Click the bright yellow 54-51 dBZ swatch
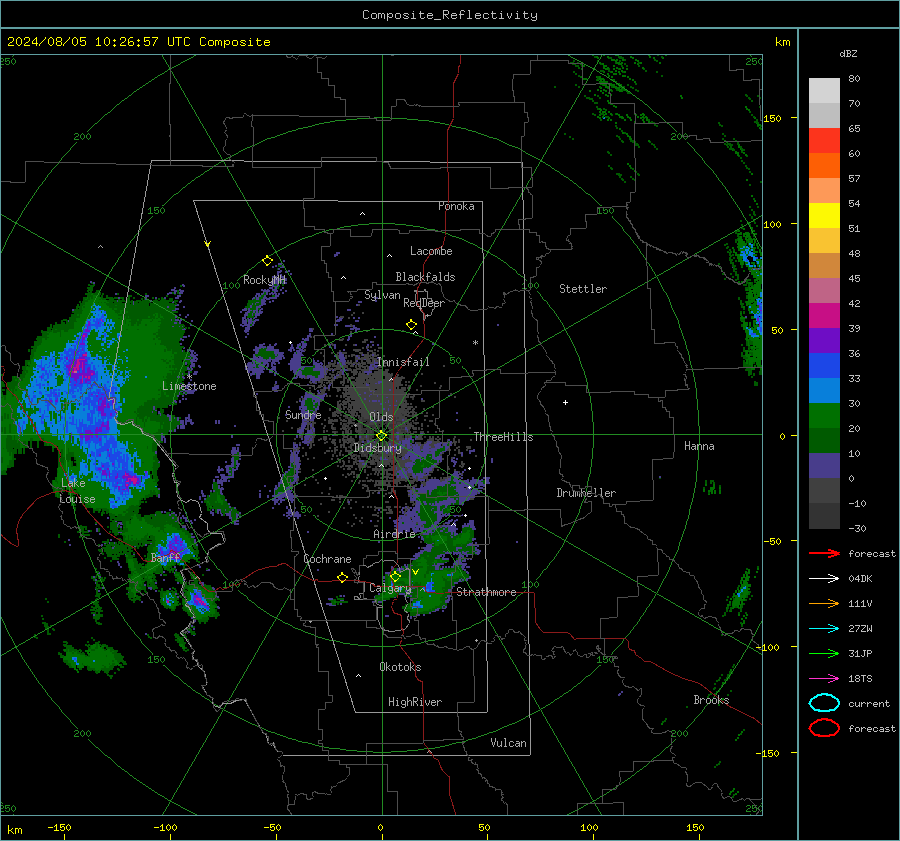 824,216
